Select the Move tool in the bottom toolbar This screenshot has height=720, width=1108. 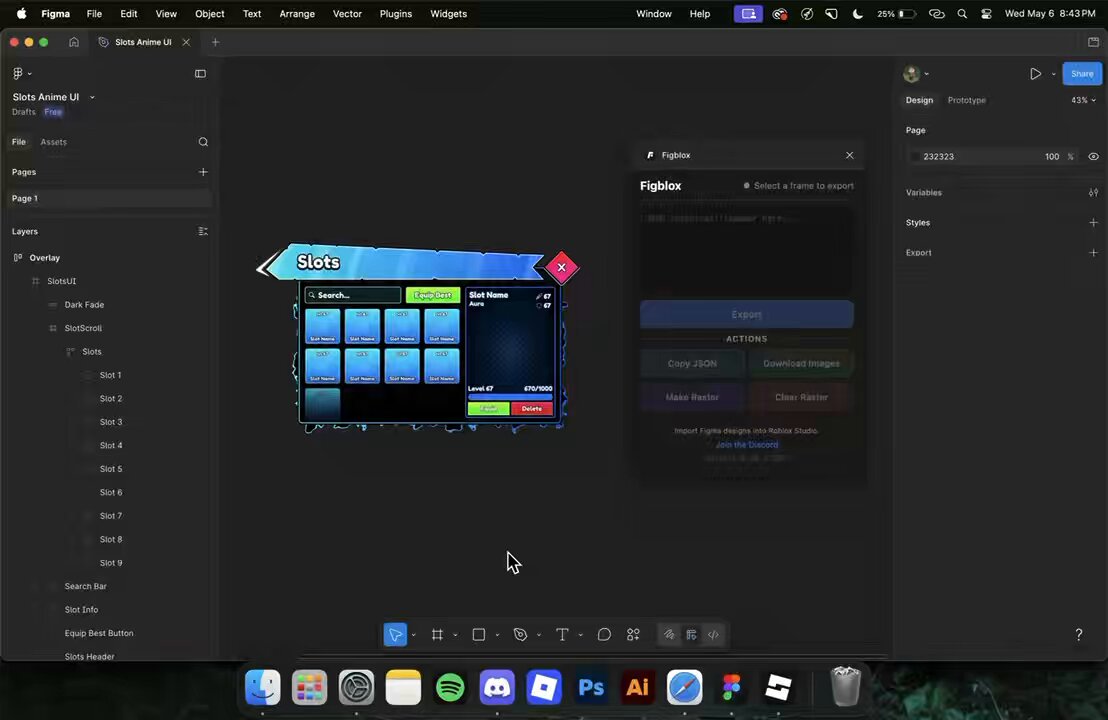click(395, 635)
